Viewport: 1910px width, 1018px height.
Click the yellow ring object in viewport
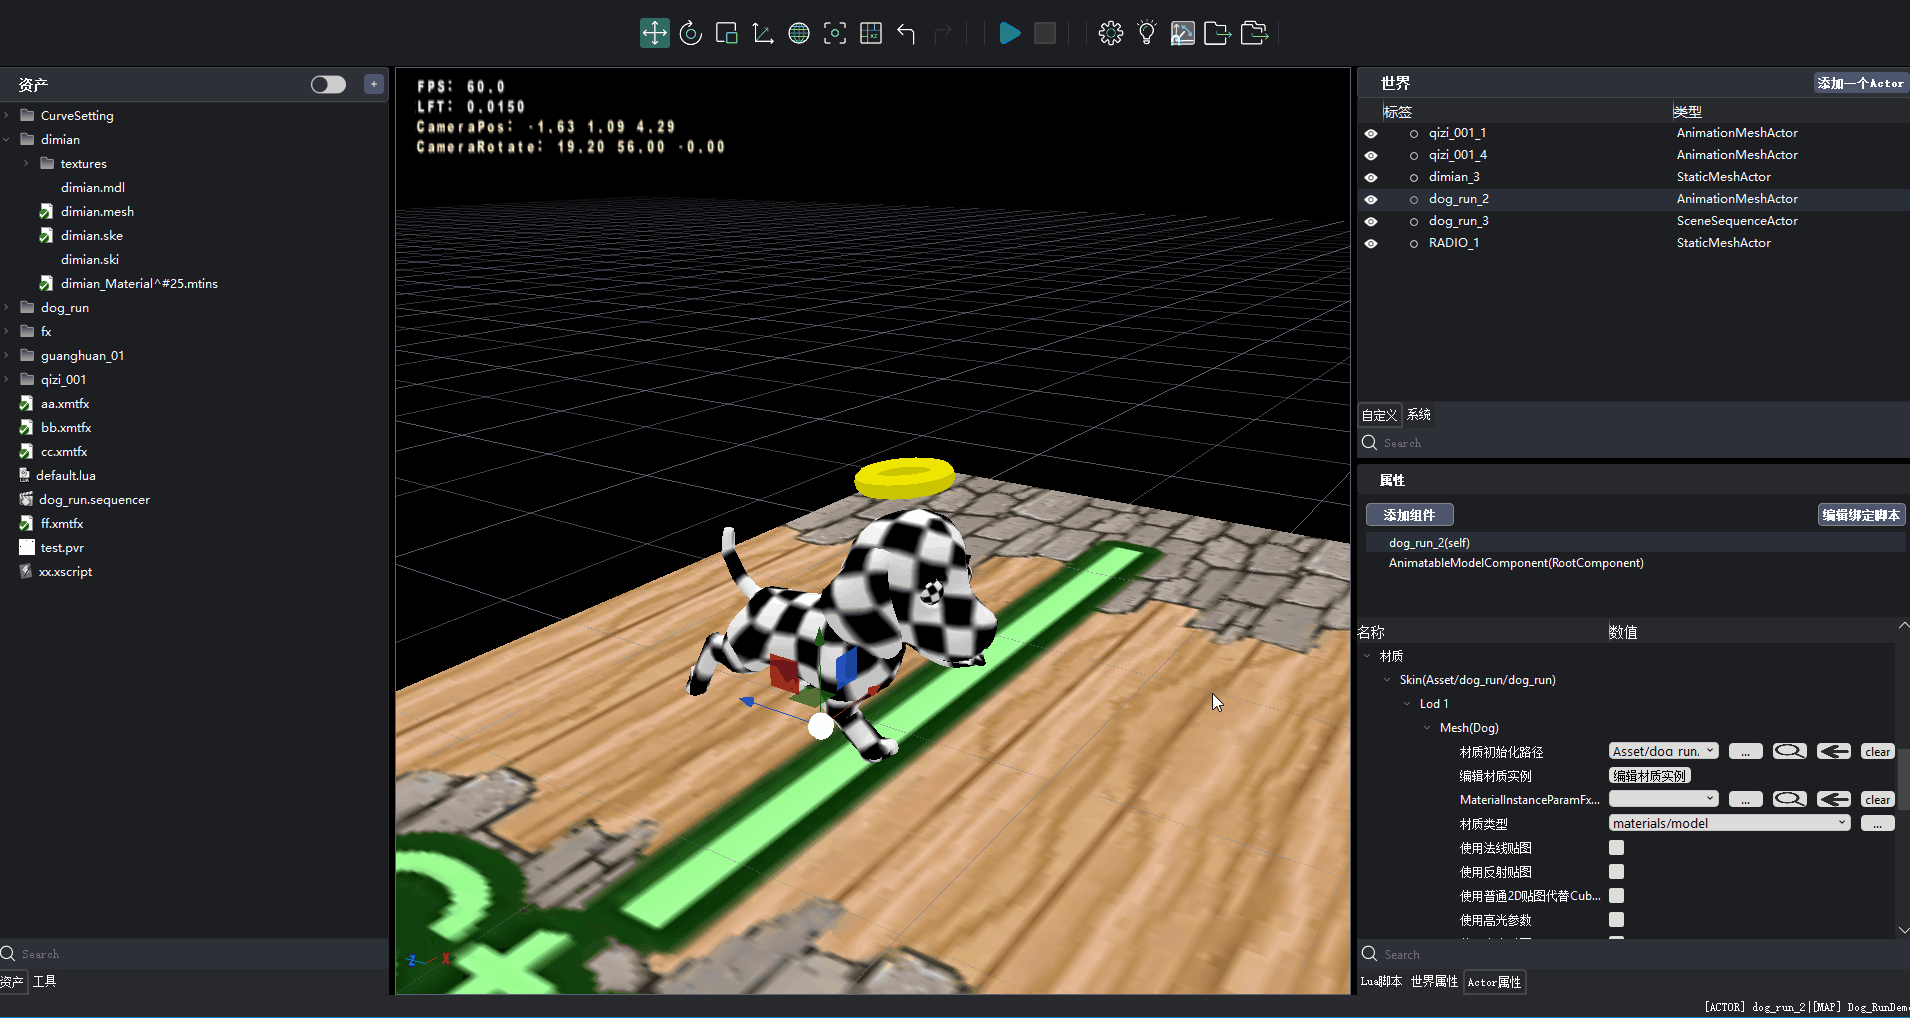[x=905, y=477]
